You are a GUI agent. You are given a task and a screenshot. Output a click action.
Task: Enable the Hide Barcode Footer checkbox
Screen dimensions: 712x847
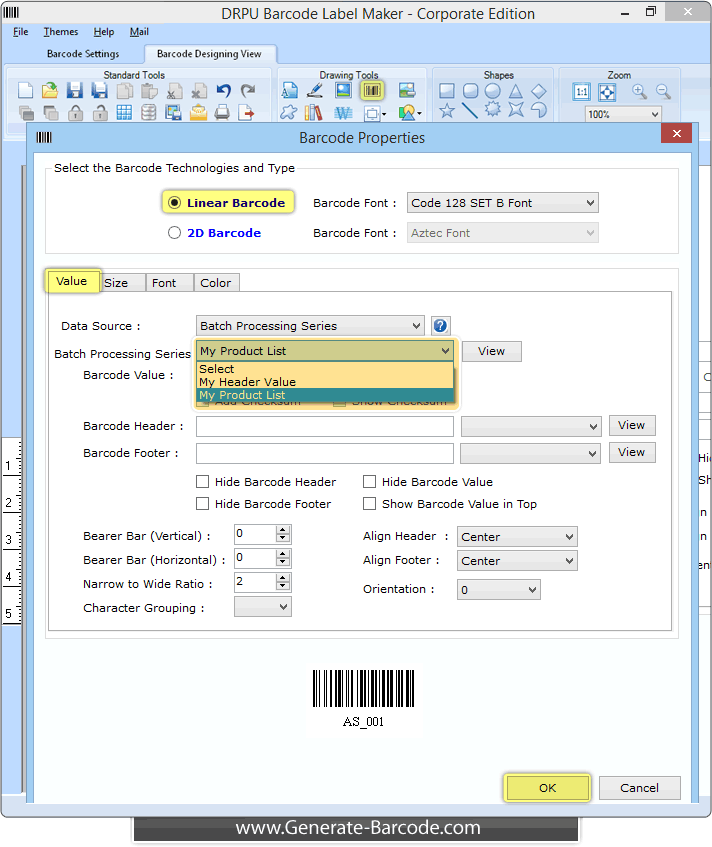click(203, 504)
